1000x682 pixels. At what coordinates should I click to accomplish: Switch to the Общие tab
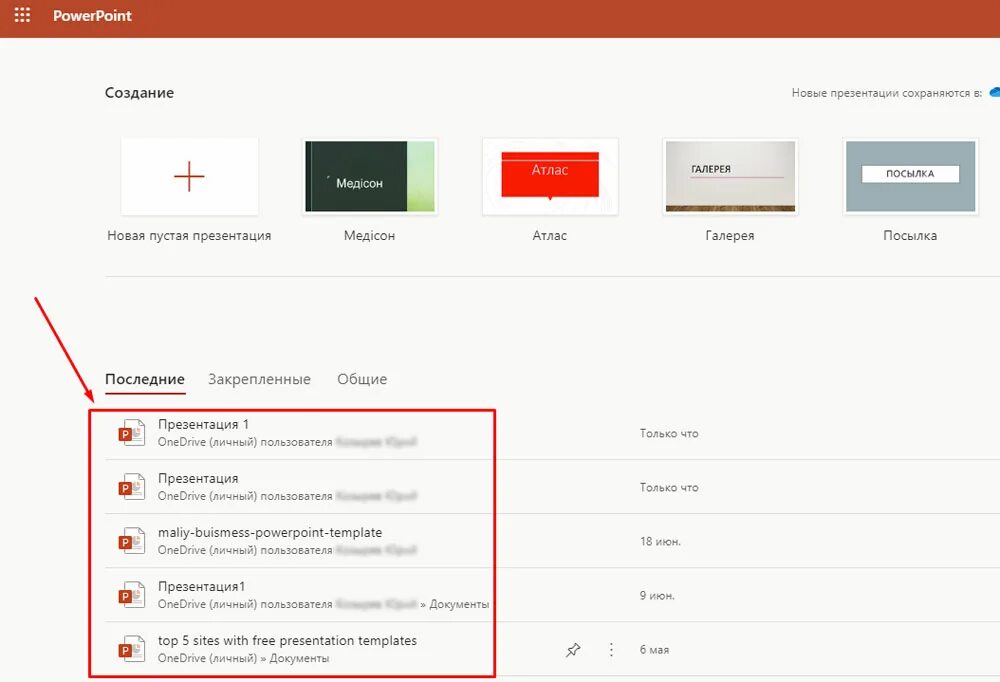[362, 379]
